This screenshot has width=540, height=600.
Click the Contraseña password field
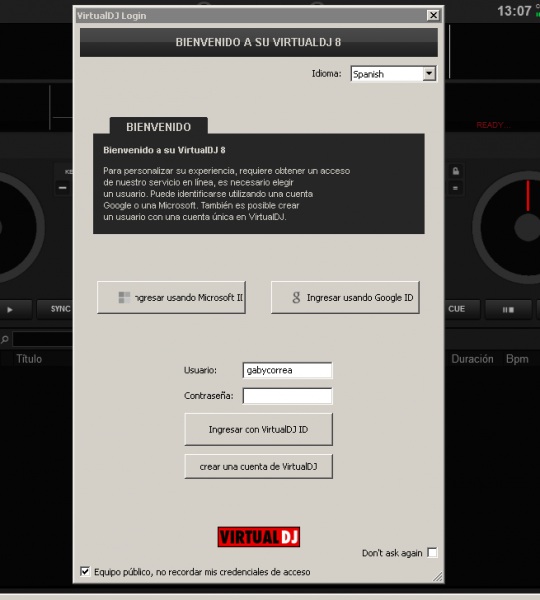pos(287,396)
